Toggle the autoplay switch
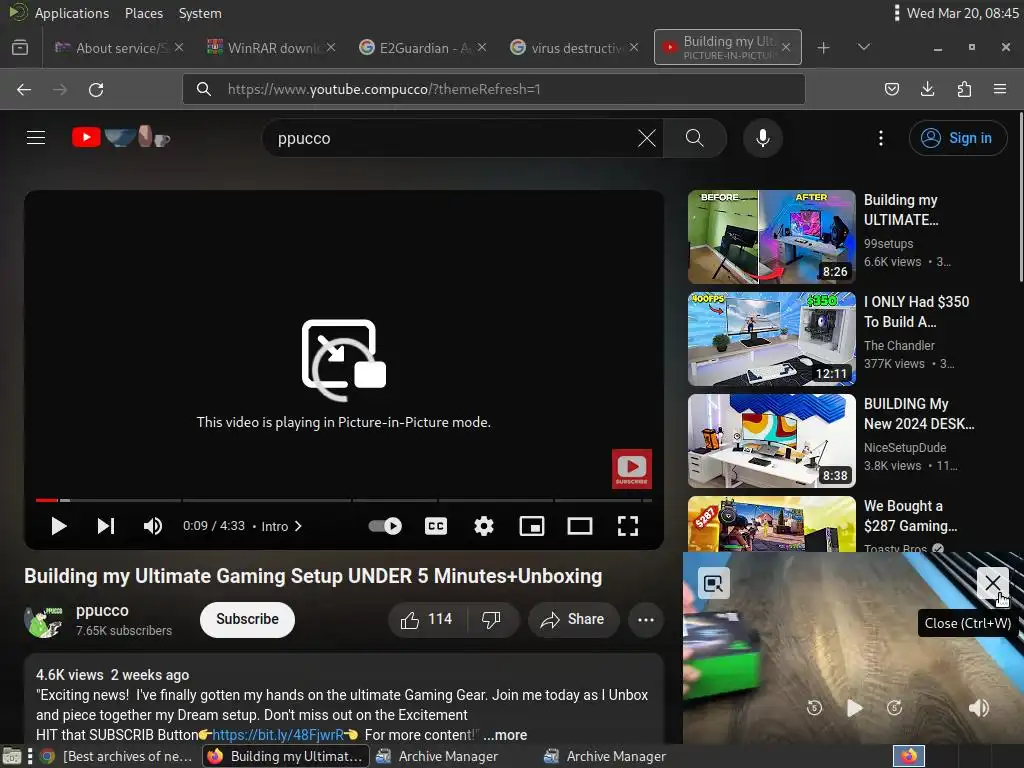The height and width of the screenshot is (768, 1024). pyautogui.click(x=385, y=526)
